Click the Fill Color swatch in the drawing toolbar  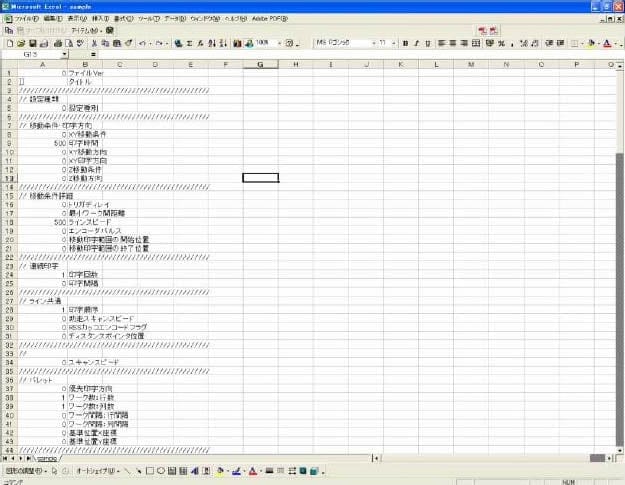[221, 471]
